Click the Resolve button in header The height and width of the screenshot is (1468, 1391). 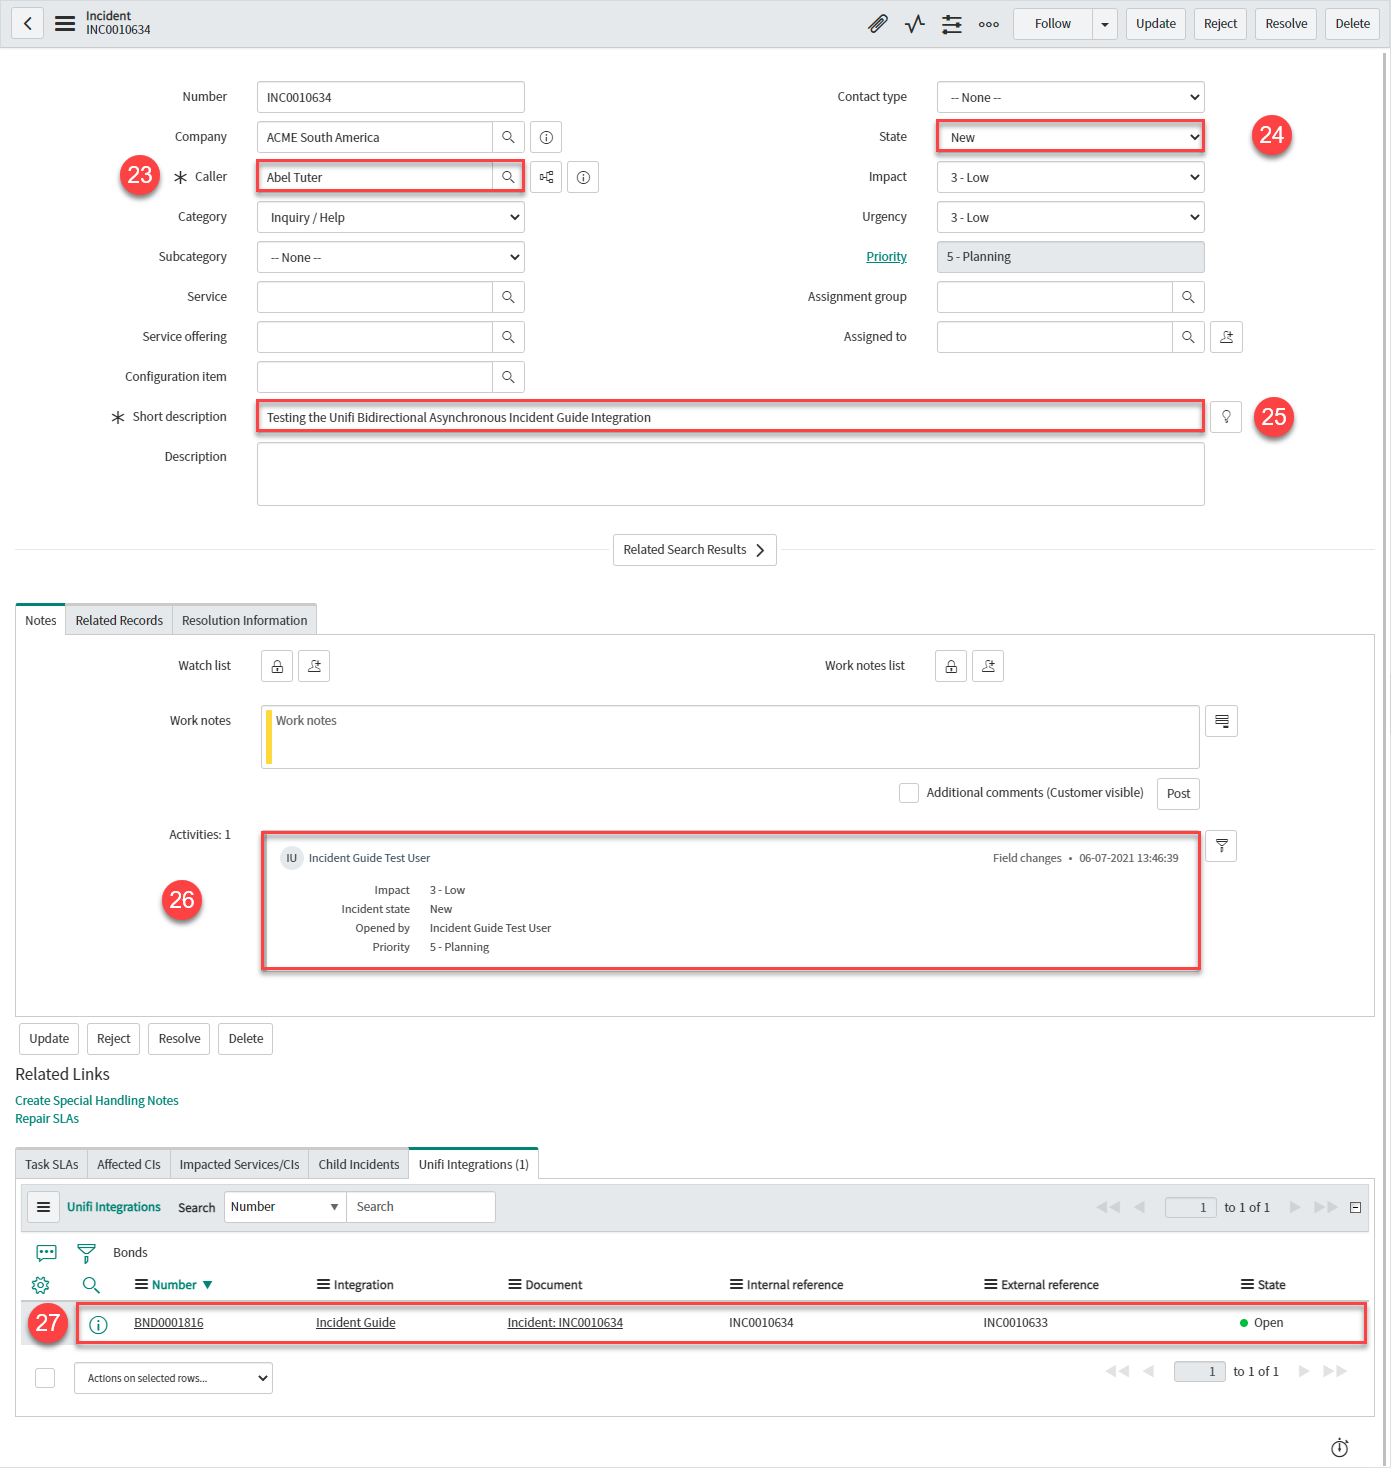click(x=1285, y=24)
